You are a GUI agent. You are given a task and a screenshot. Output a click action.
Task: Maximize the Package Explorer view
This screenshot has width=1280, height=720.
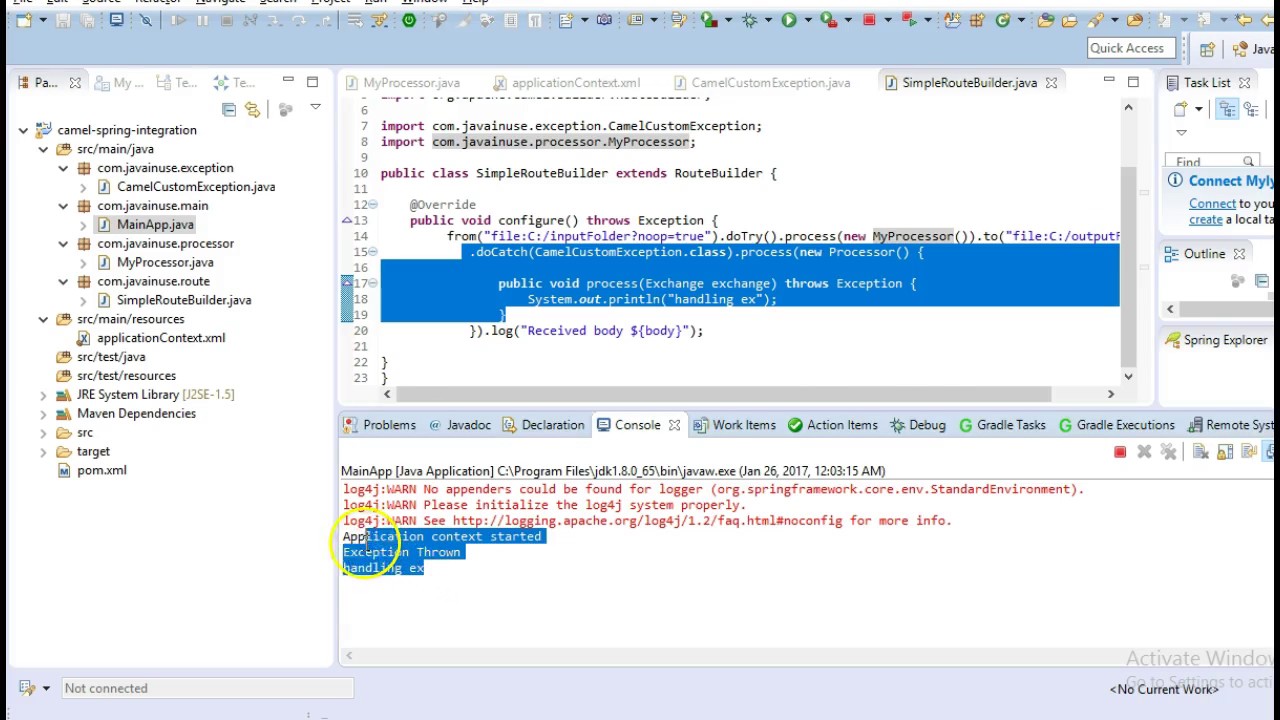312,80
